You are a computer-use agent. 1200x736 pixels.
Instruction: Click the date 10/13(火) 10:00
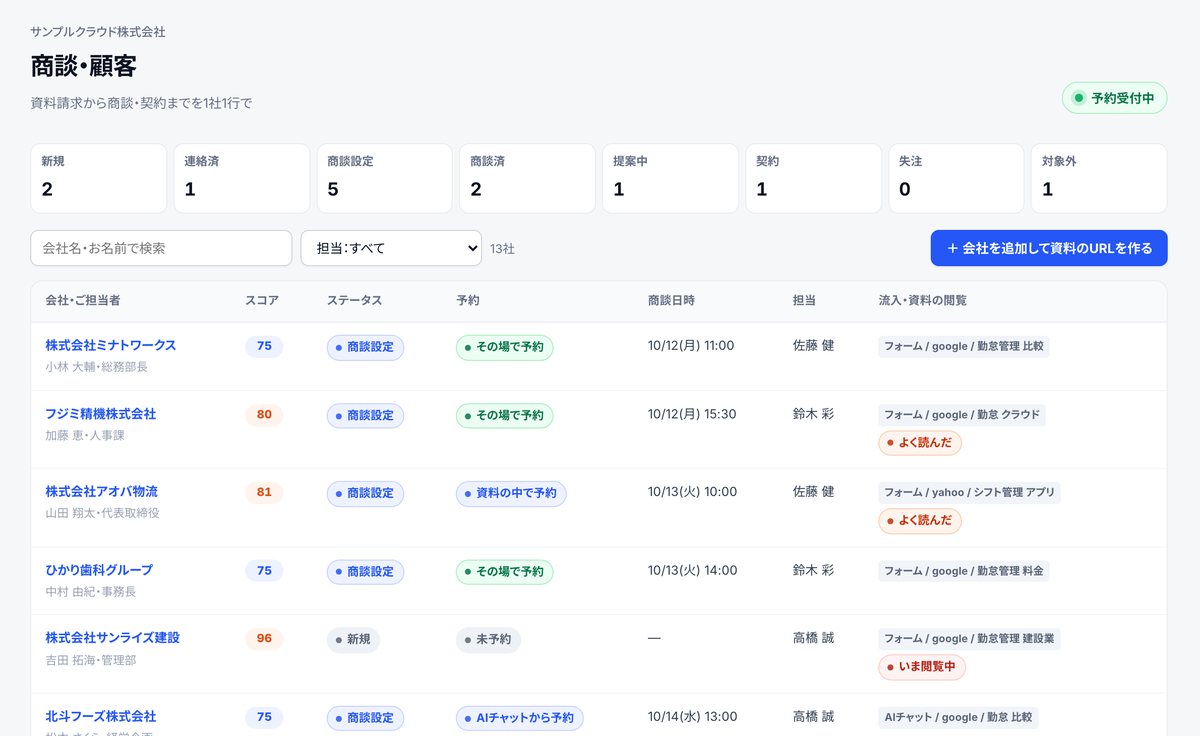pos(692,492)
